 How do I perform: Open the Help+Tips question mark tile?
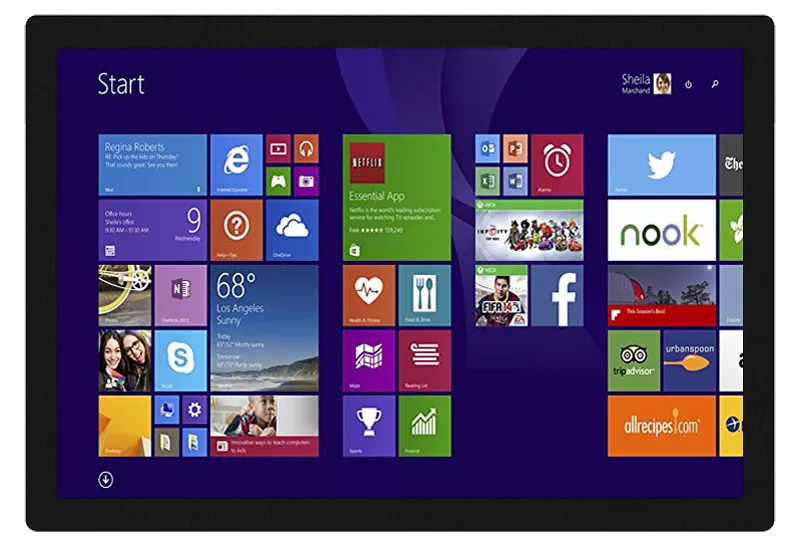coord(236,229)
